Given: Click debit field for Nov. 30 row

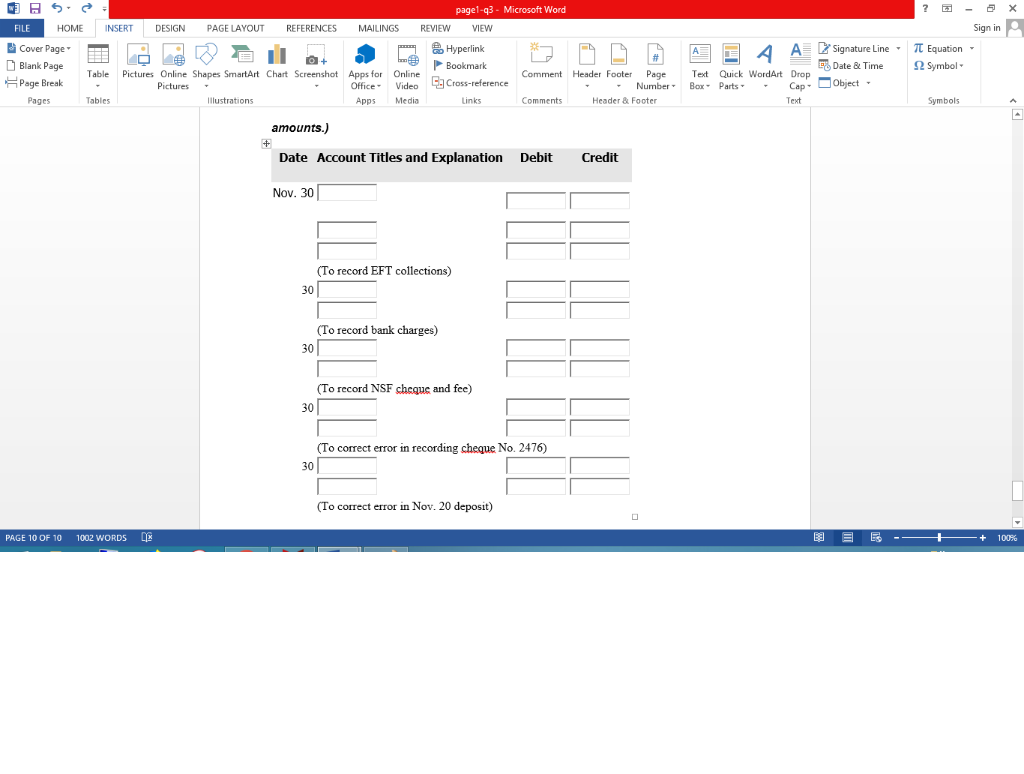Looking at the screenshot, I should tap(536, 201).
